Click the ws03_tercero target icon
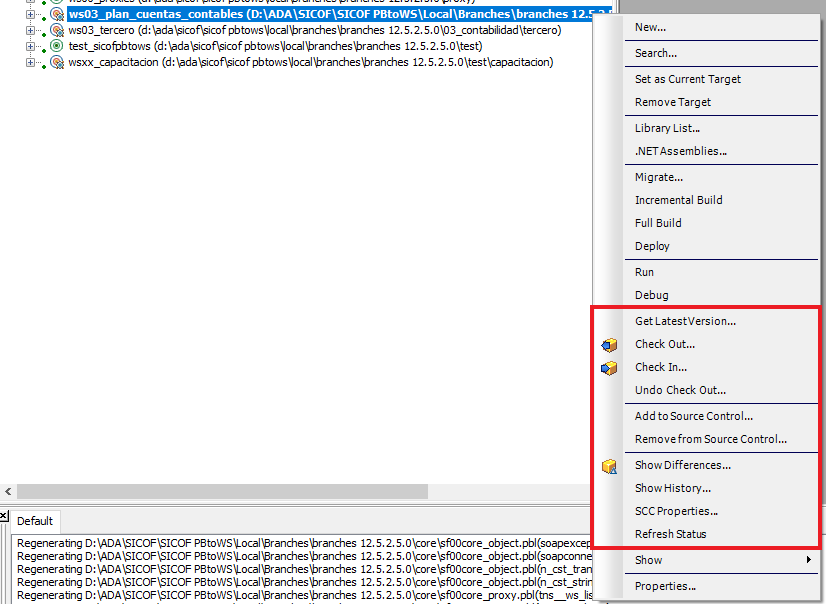The width and height of the screenshot is (826, 604). [x=57, y=31]
